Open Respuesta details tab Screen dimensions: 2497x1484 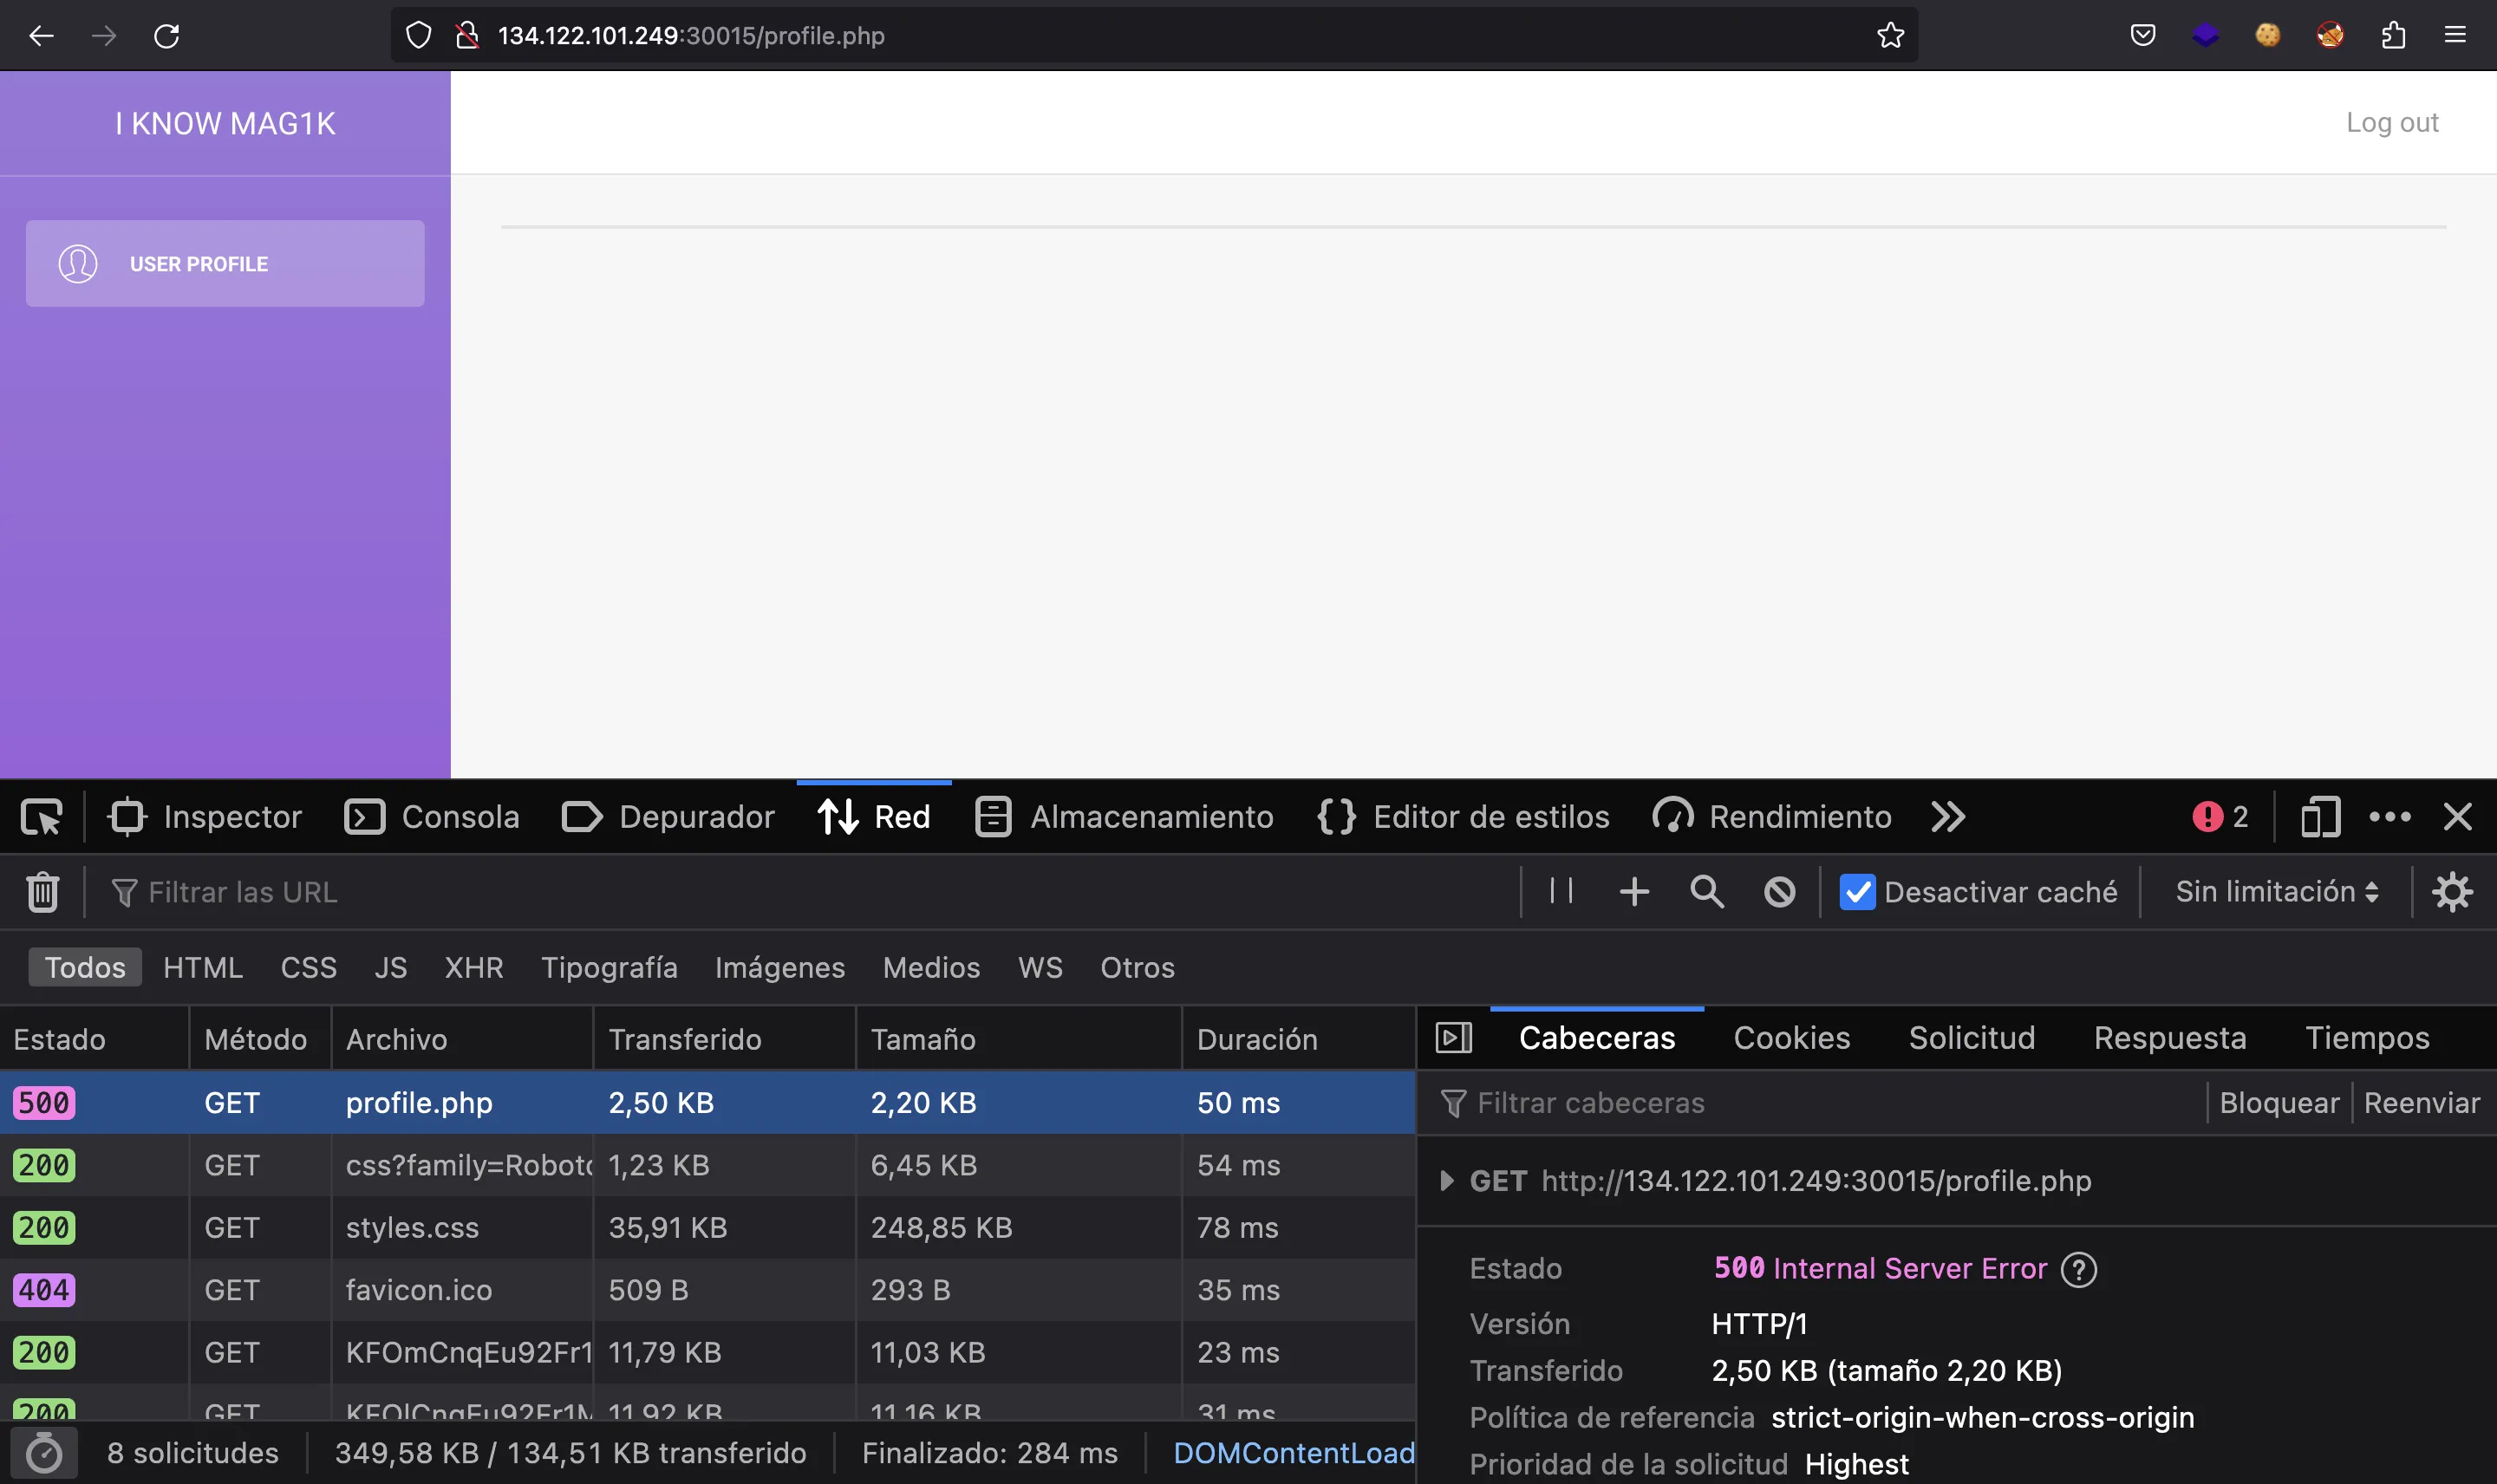click(x=2170, y=1037)
